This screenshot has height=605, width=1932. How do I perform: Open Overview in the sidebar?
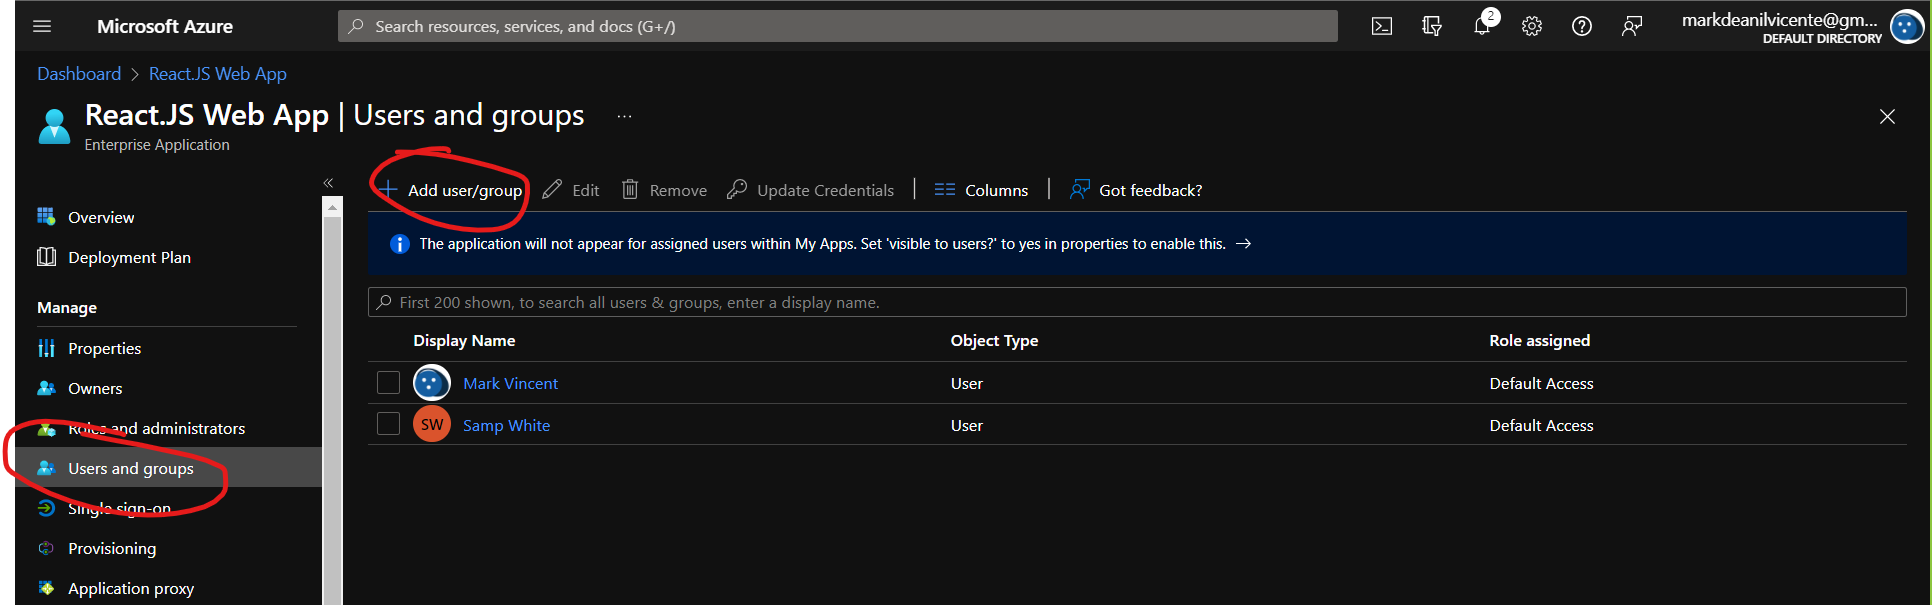click(101, 217)
